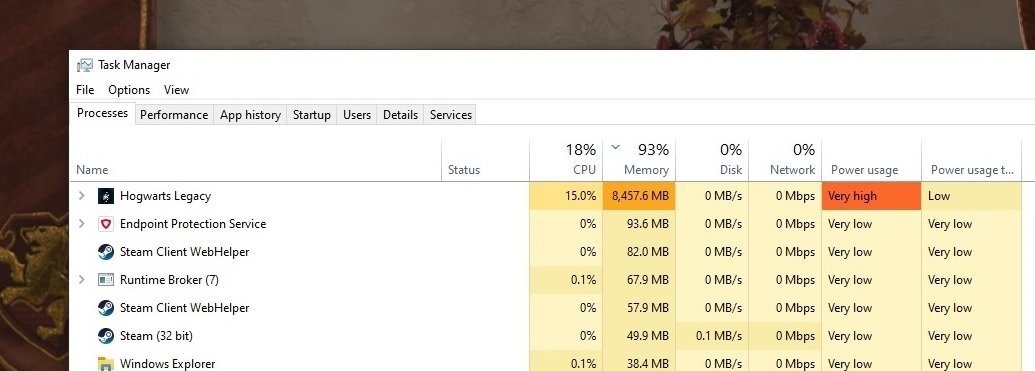The height and width of the screenshot is (371, 1035).
Task: Open the File menu
Action: coord(85,90)
